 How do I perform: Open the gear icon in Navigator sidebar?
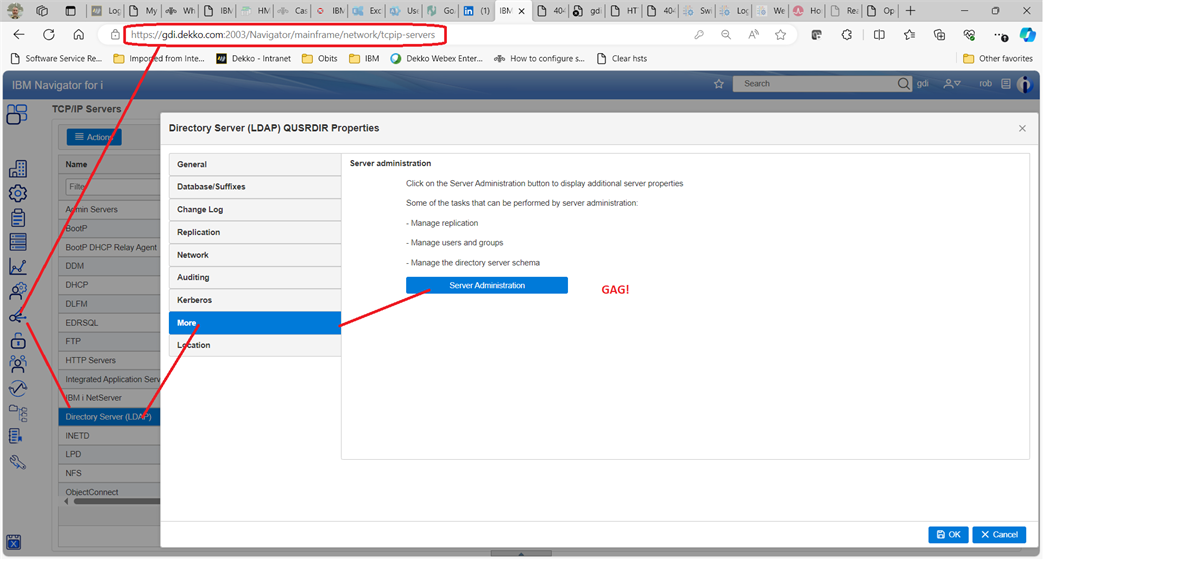[x=17, y=194]
